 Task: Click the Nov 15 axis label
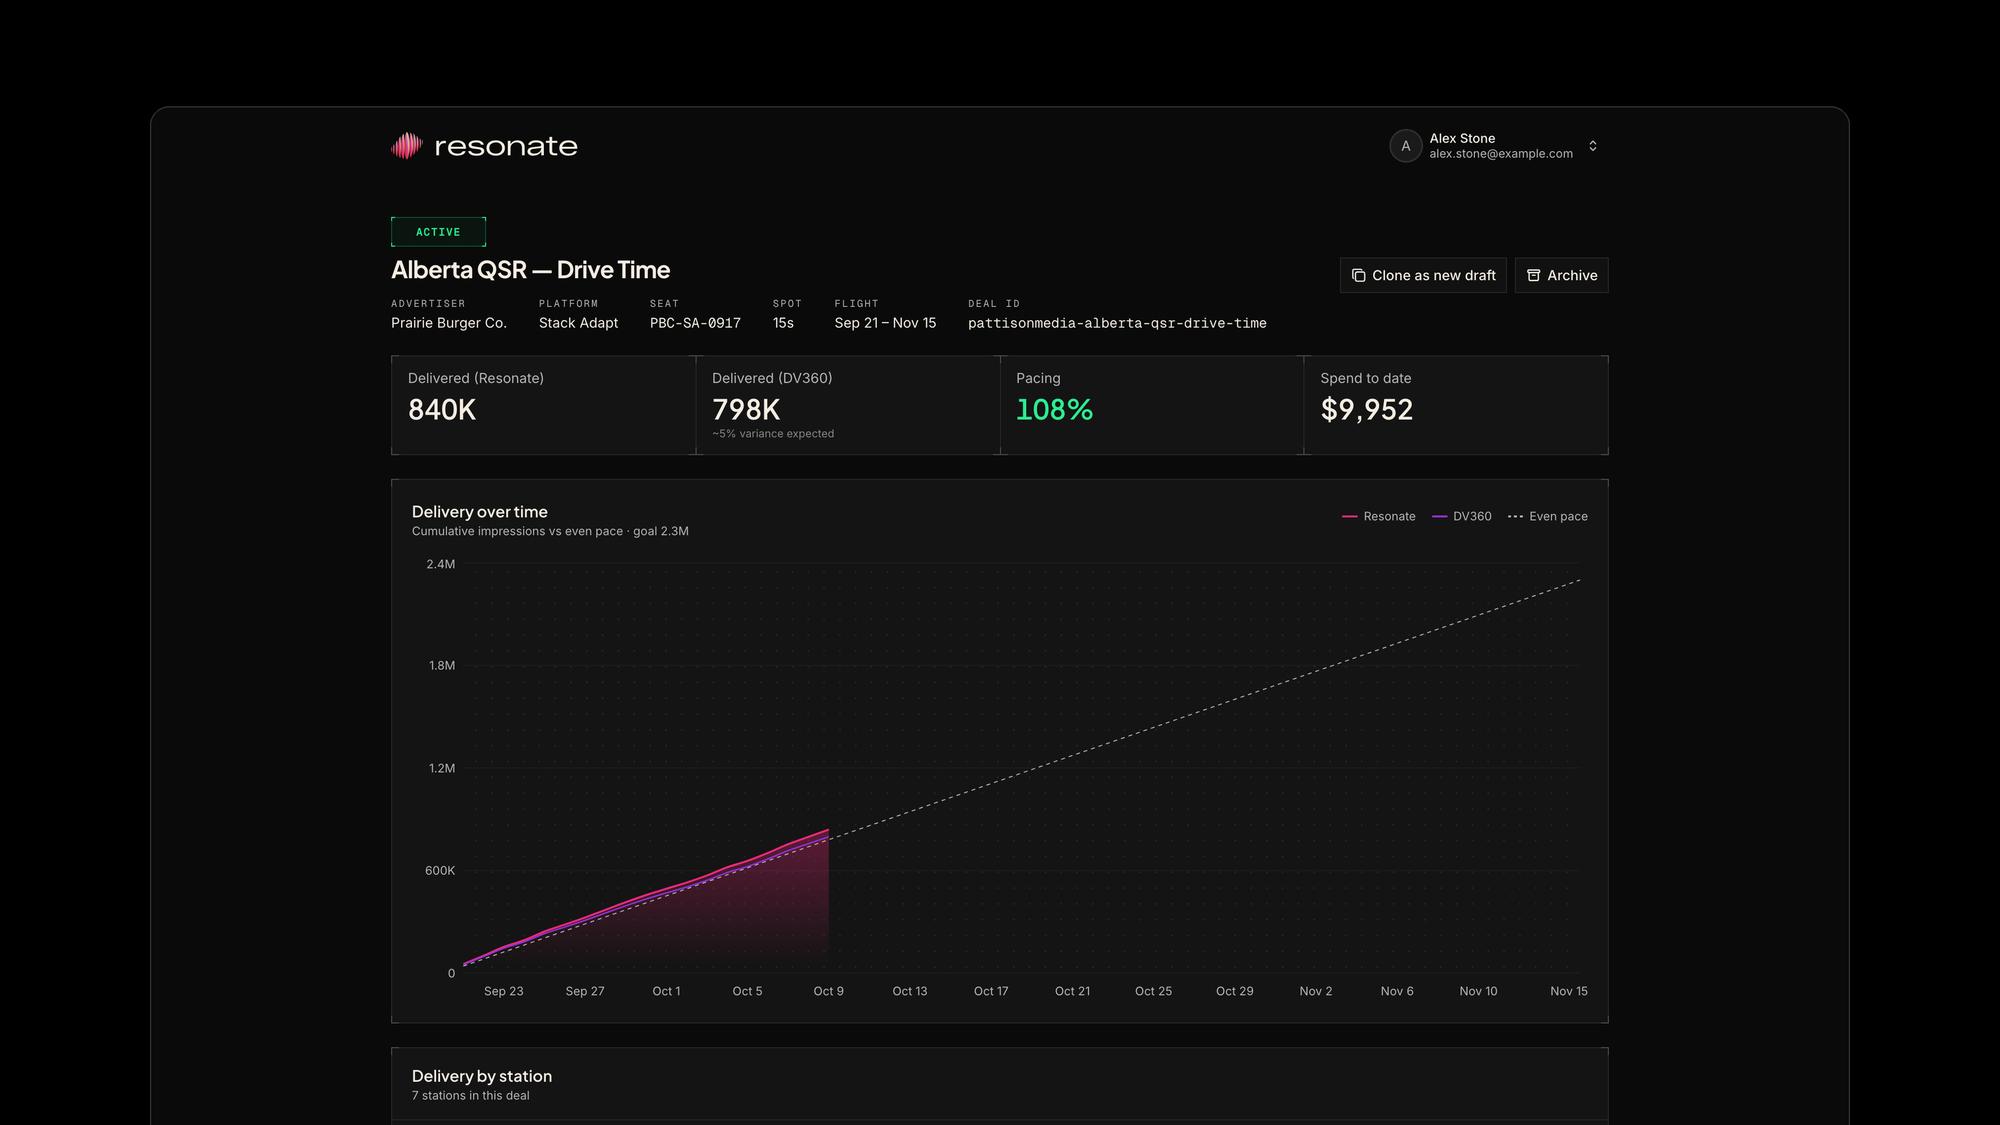pos(1568,991)
